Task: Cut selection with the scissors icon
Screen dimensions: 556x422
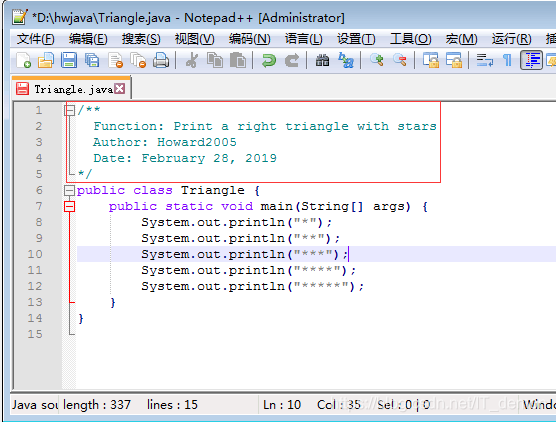Action: coord(192,60)
